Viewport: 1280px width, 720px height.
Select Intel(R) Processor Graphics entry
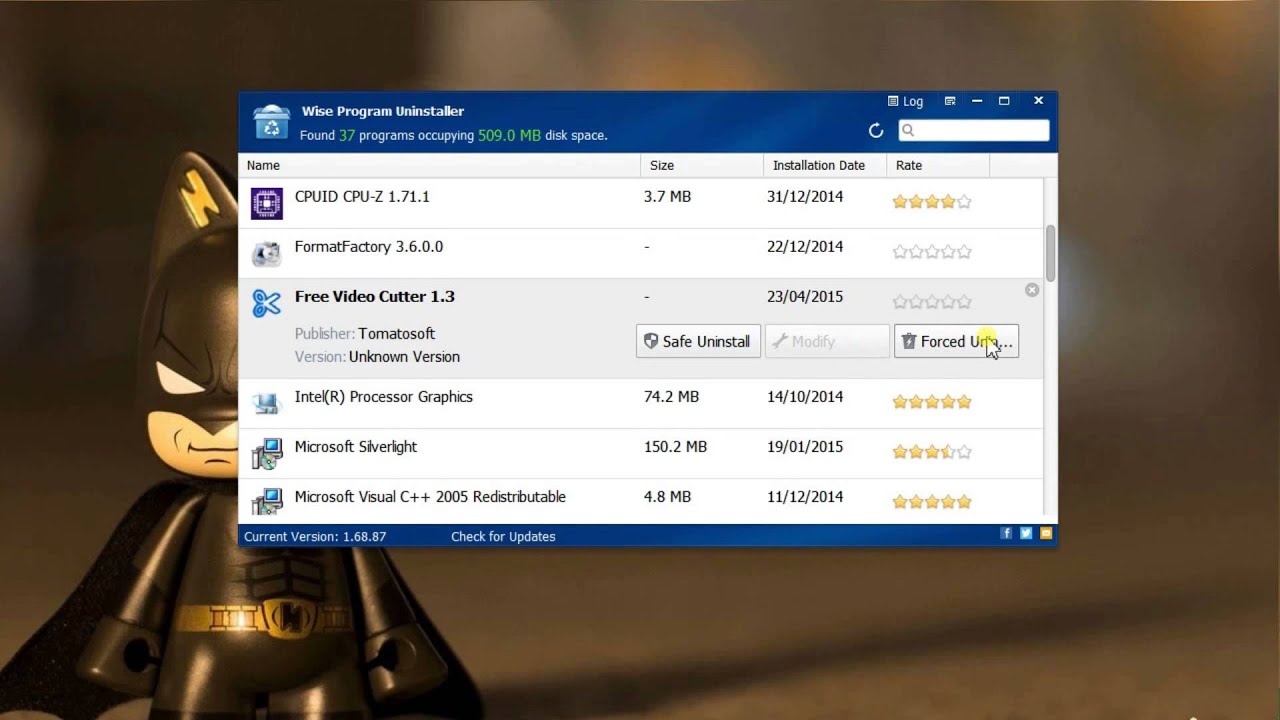[640, 403]
